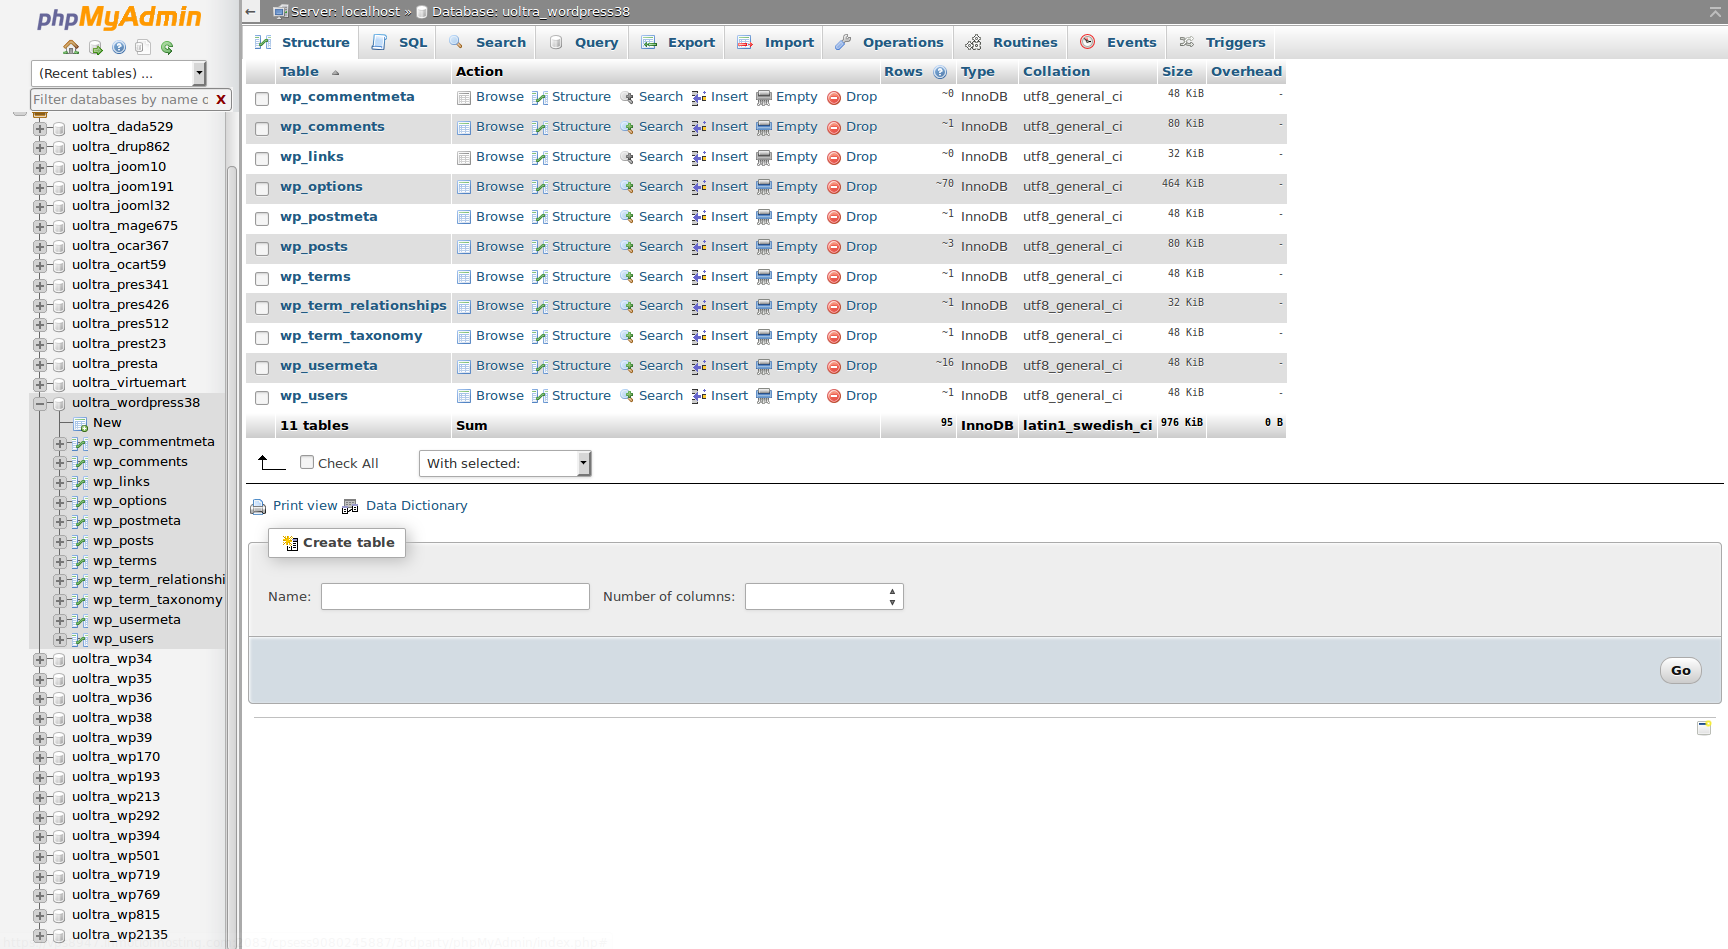Collapse navigation panel with left arrow icon
This screenshot has width=1728, height=949.
[x=251, y=12]
